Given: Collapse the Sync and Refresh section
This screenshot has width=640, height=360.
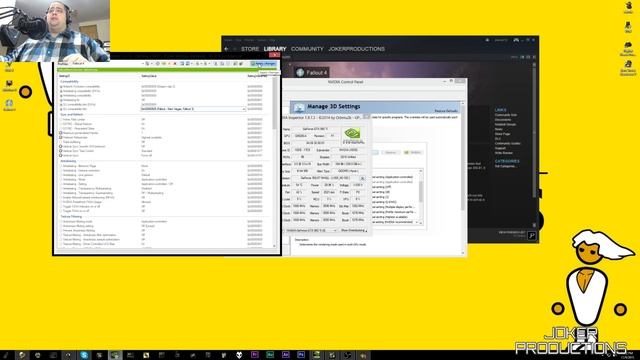Looking at the screenshot, I should tap(71, 115).
